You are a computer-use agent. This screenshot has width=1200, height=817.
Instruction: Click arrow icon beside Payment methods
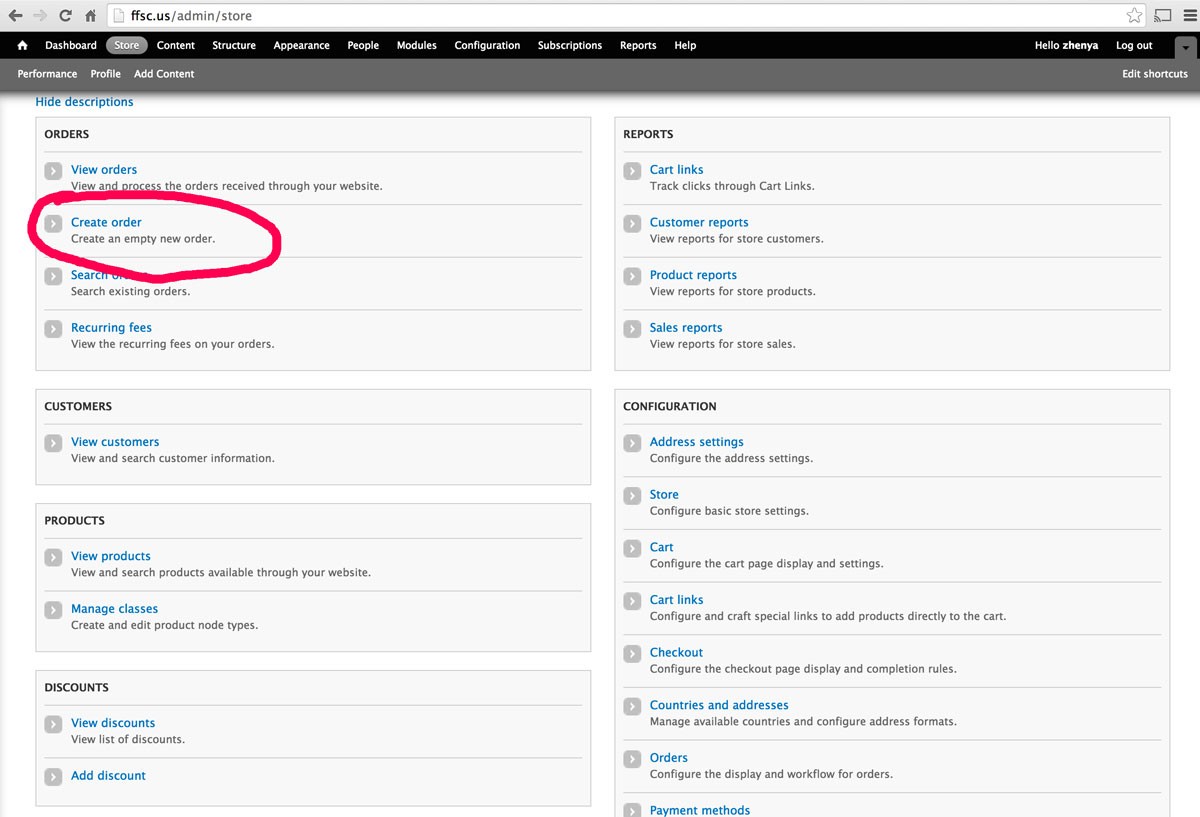632,811
